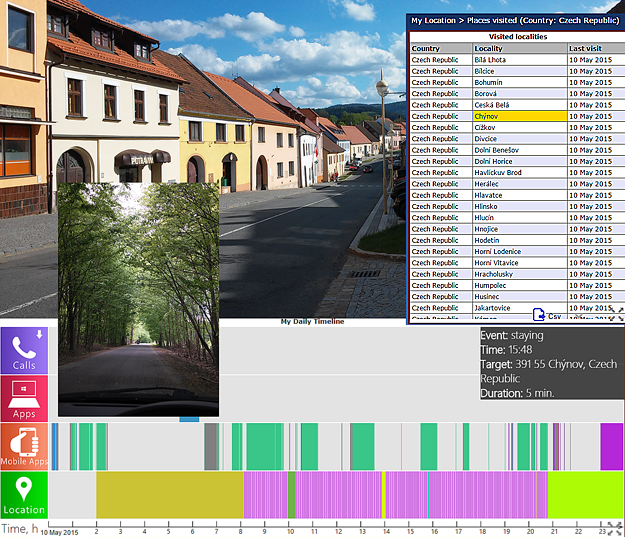Viewport: 625px width, 537px height.
Task: Expand the visited localities panel to fullscreen
Action: coord(616,314)
